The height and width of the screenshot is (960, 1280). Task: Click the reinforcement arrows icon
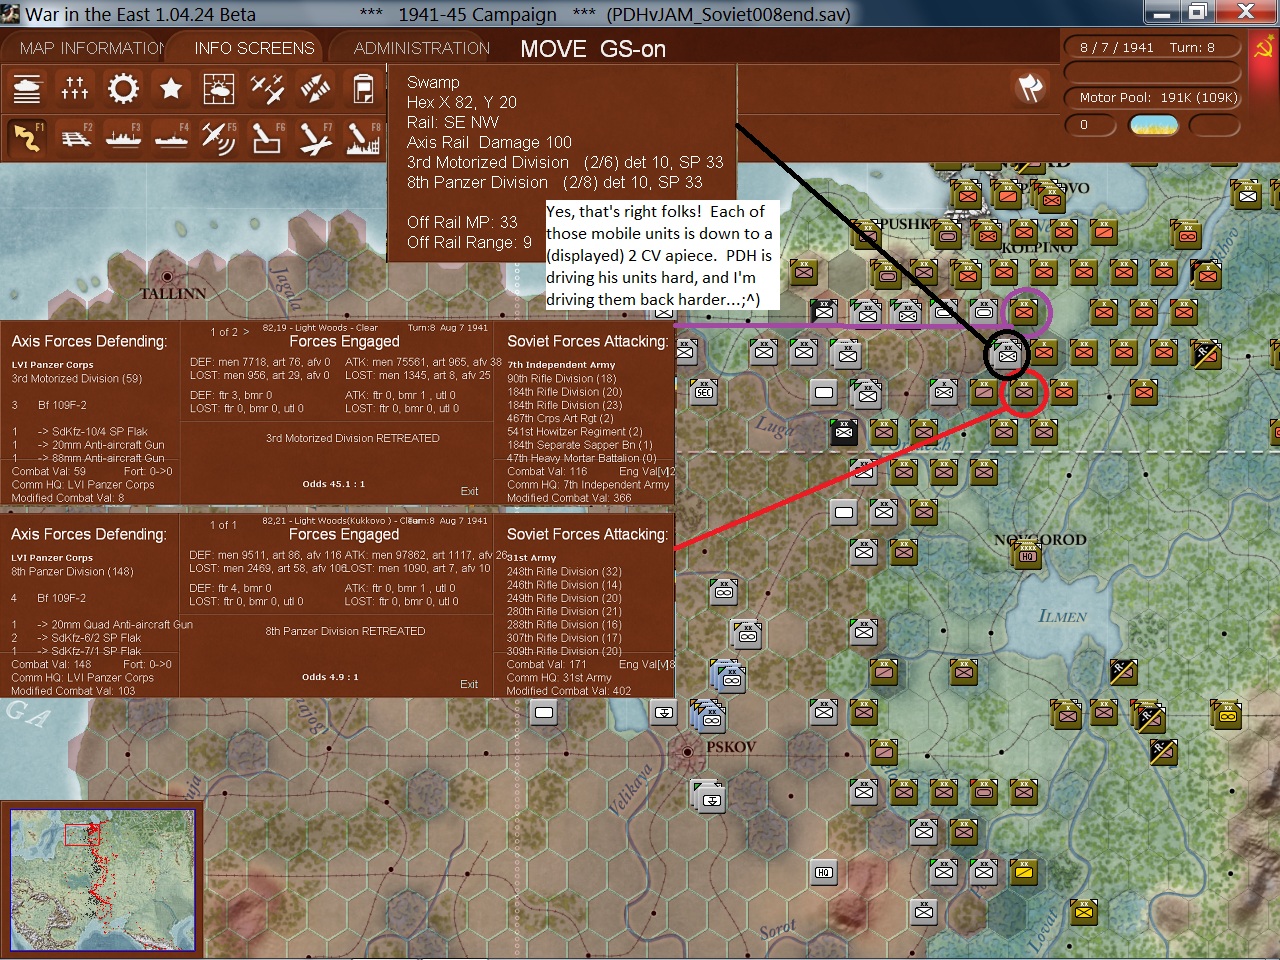(315, 90)
